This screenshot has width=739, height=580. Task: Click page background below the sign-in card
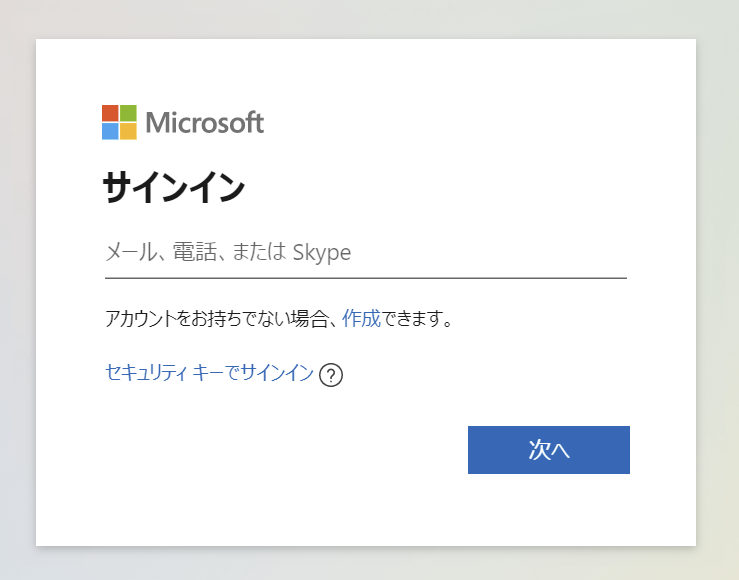pos(369,564)
